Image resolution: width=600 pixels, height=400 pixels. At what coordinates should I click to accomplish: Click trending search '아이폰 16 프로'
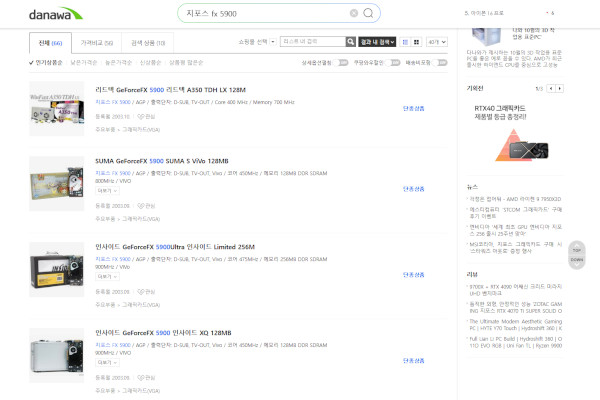point(484,13)
